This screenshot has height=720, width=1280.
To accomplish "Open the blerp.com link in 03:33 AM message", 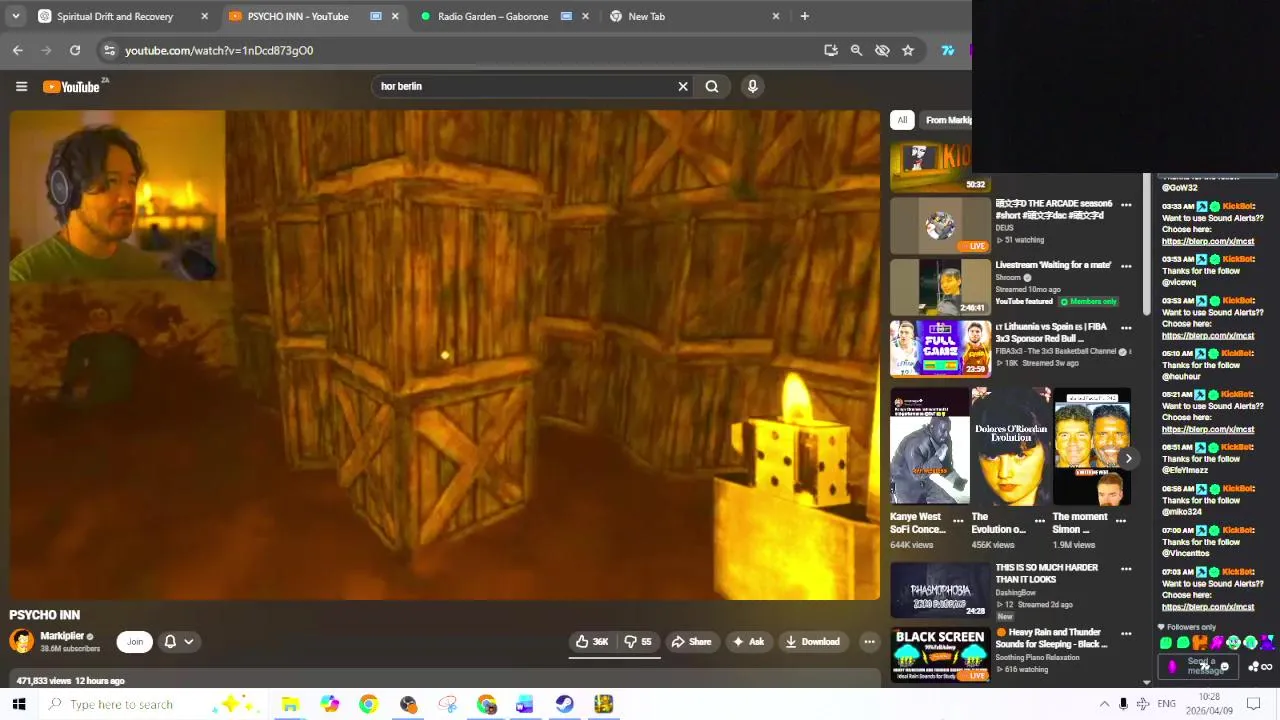I will [x=1207, y=241].
